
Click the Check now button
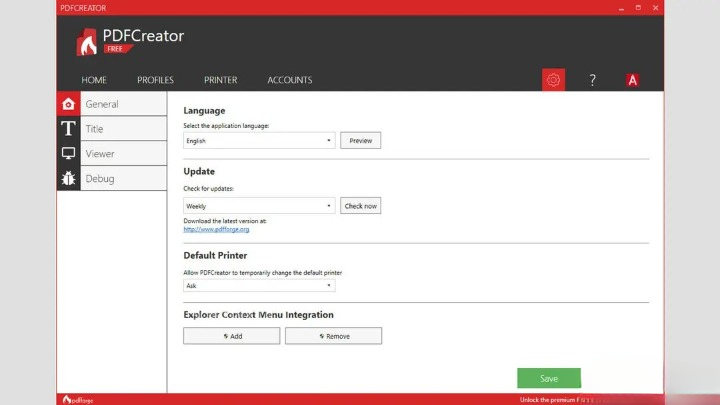tap(360, 206)
